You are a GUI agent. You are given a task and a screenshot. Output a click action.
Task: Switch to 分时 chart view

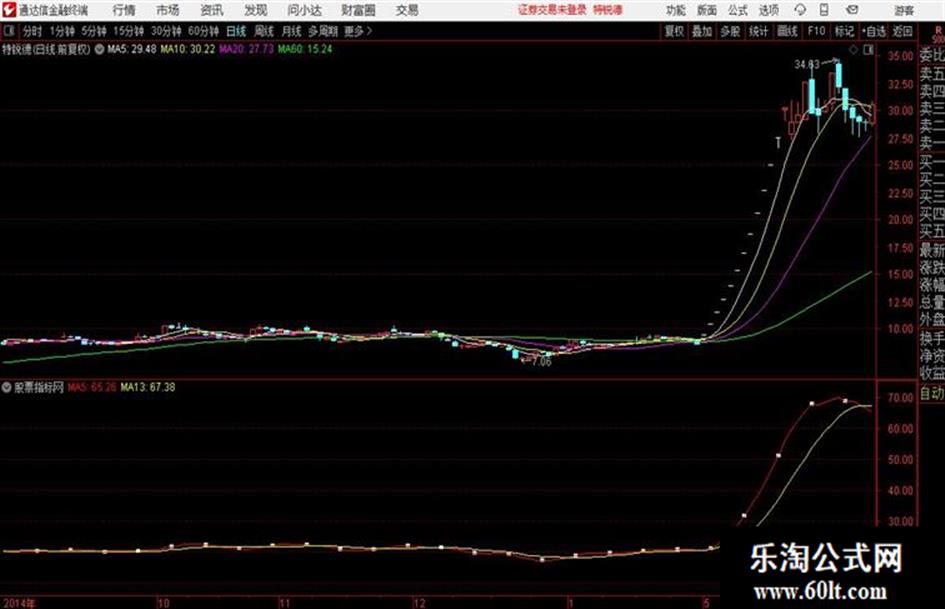point(32,31)
